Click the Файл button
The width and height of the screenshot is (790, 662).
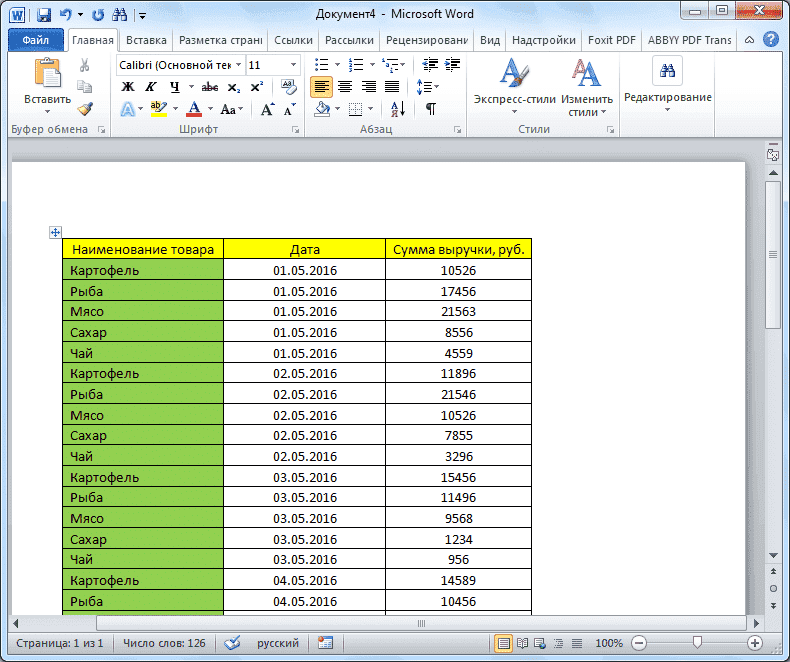pos(36,41)
